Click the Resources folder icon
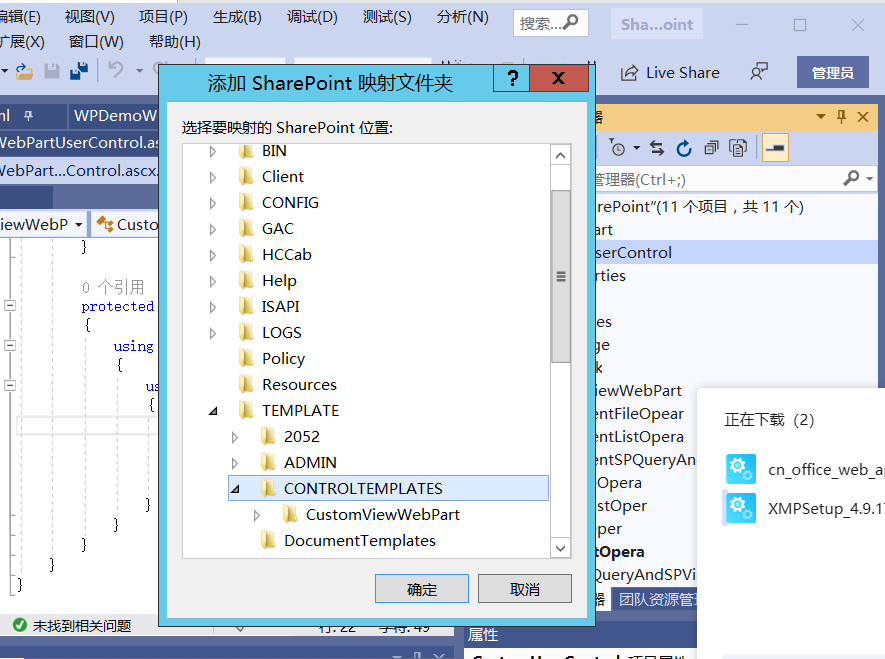Screen dimensions: 885x659 click(246, 384)
